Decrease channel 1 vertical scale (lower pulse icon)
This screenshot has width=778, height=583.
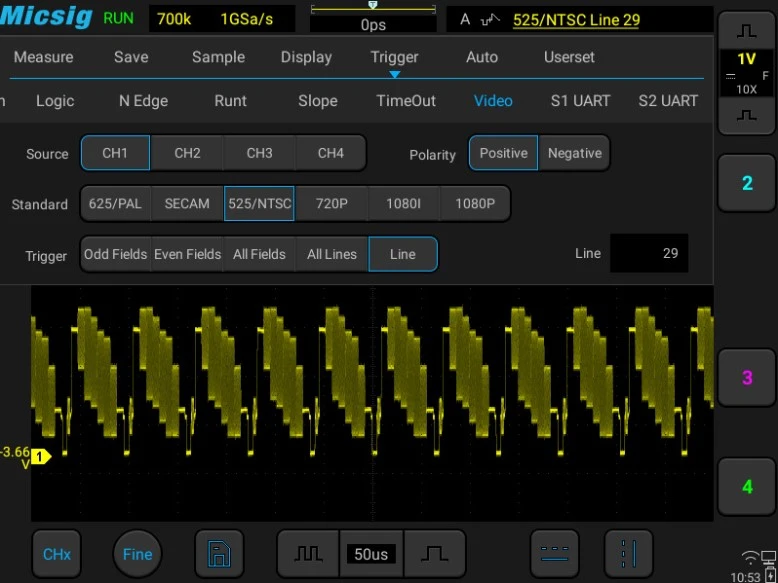[747, 116]
